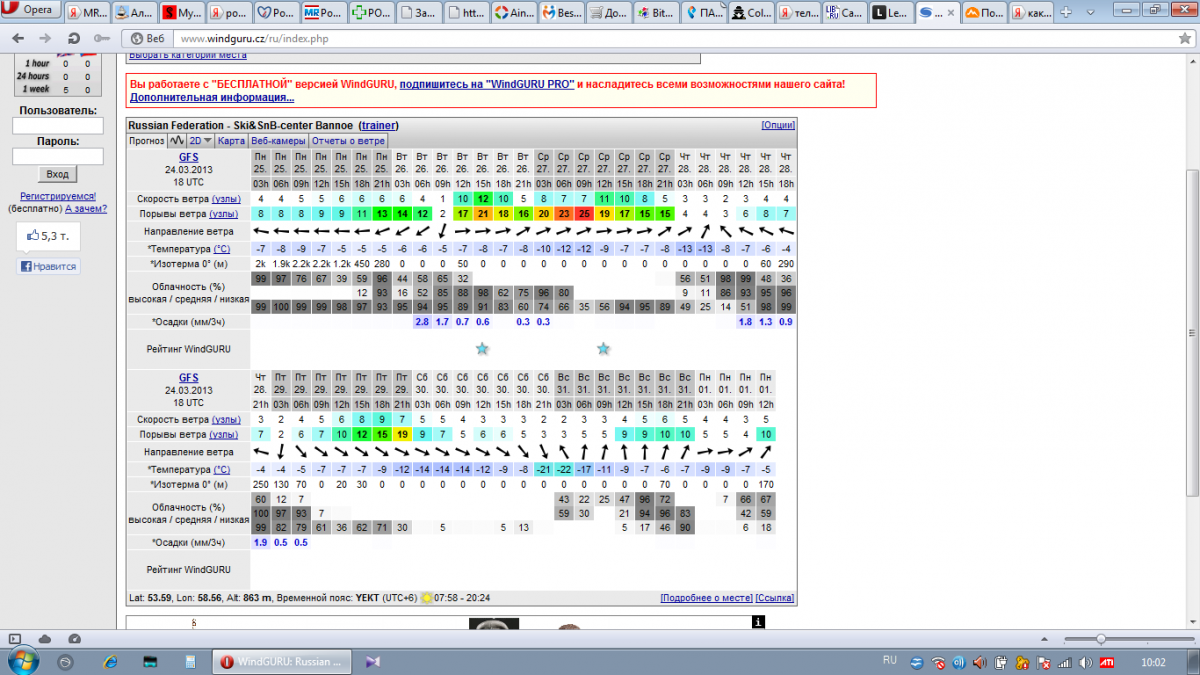
Task: Open the Карта map tab
Action: (x=232, y=141)
